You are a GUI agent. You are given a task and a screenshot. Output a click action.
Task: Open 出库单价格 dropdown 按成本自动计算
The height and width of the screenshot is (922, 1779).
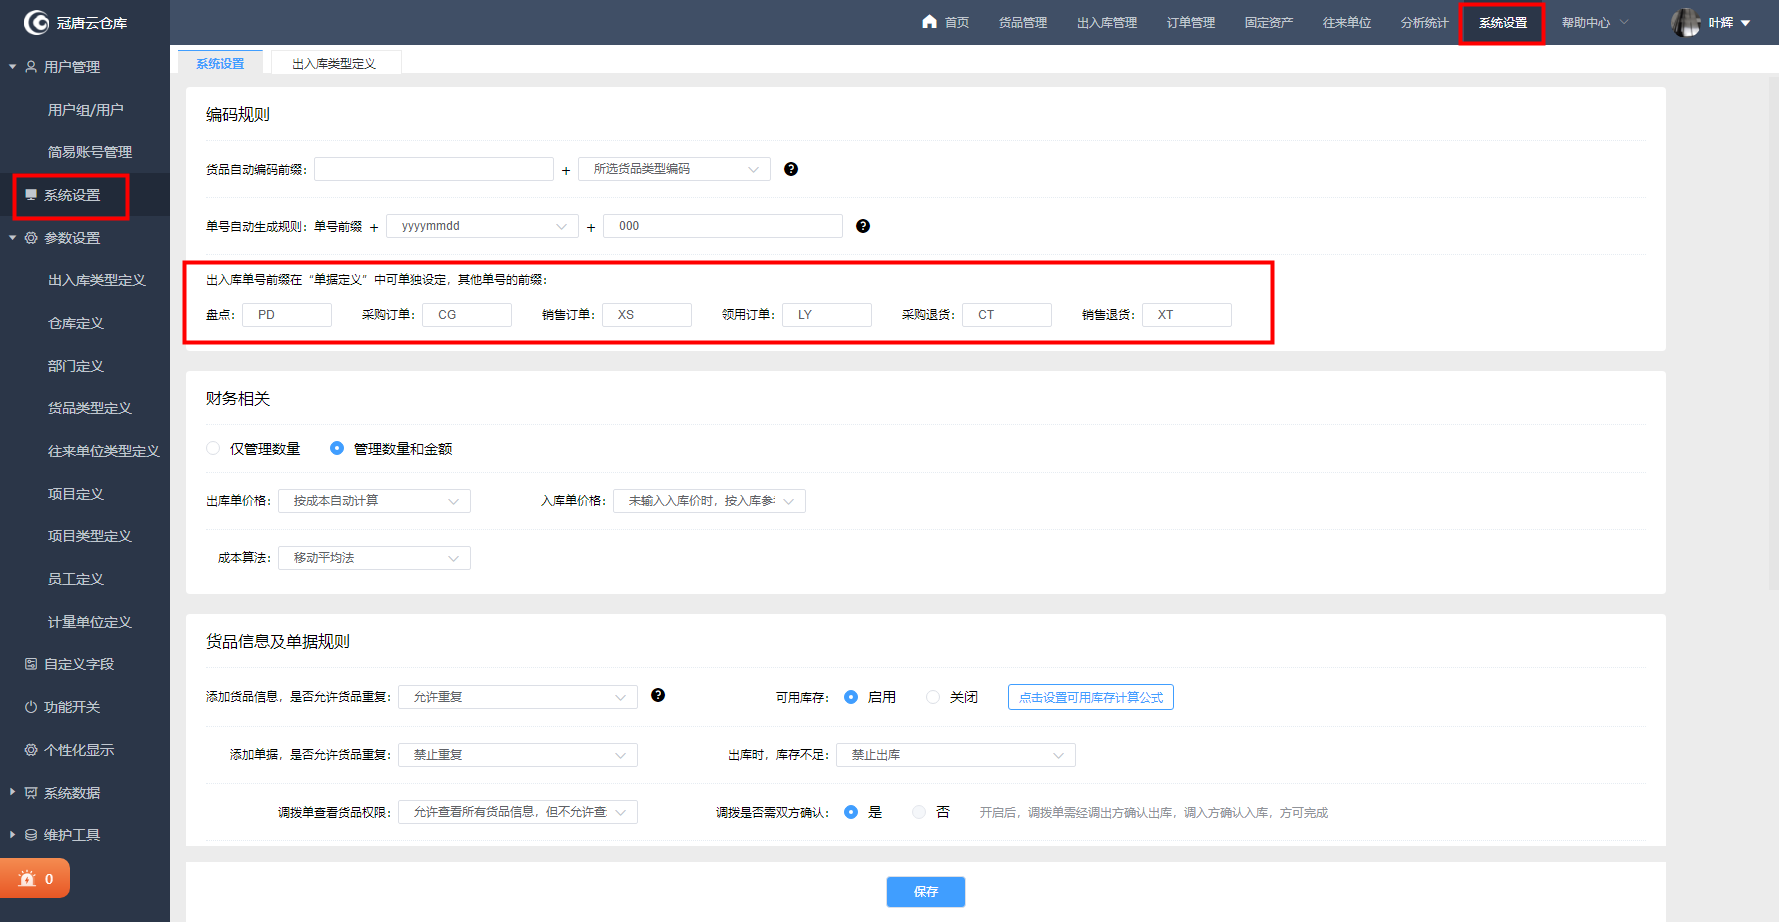(374, 501)
